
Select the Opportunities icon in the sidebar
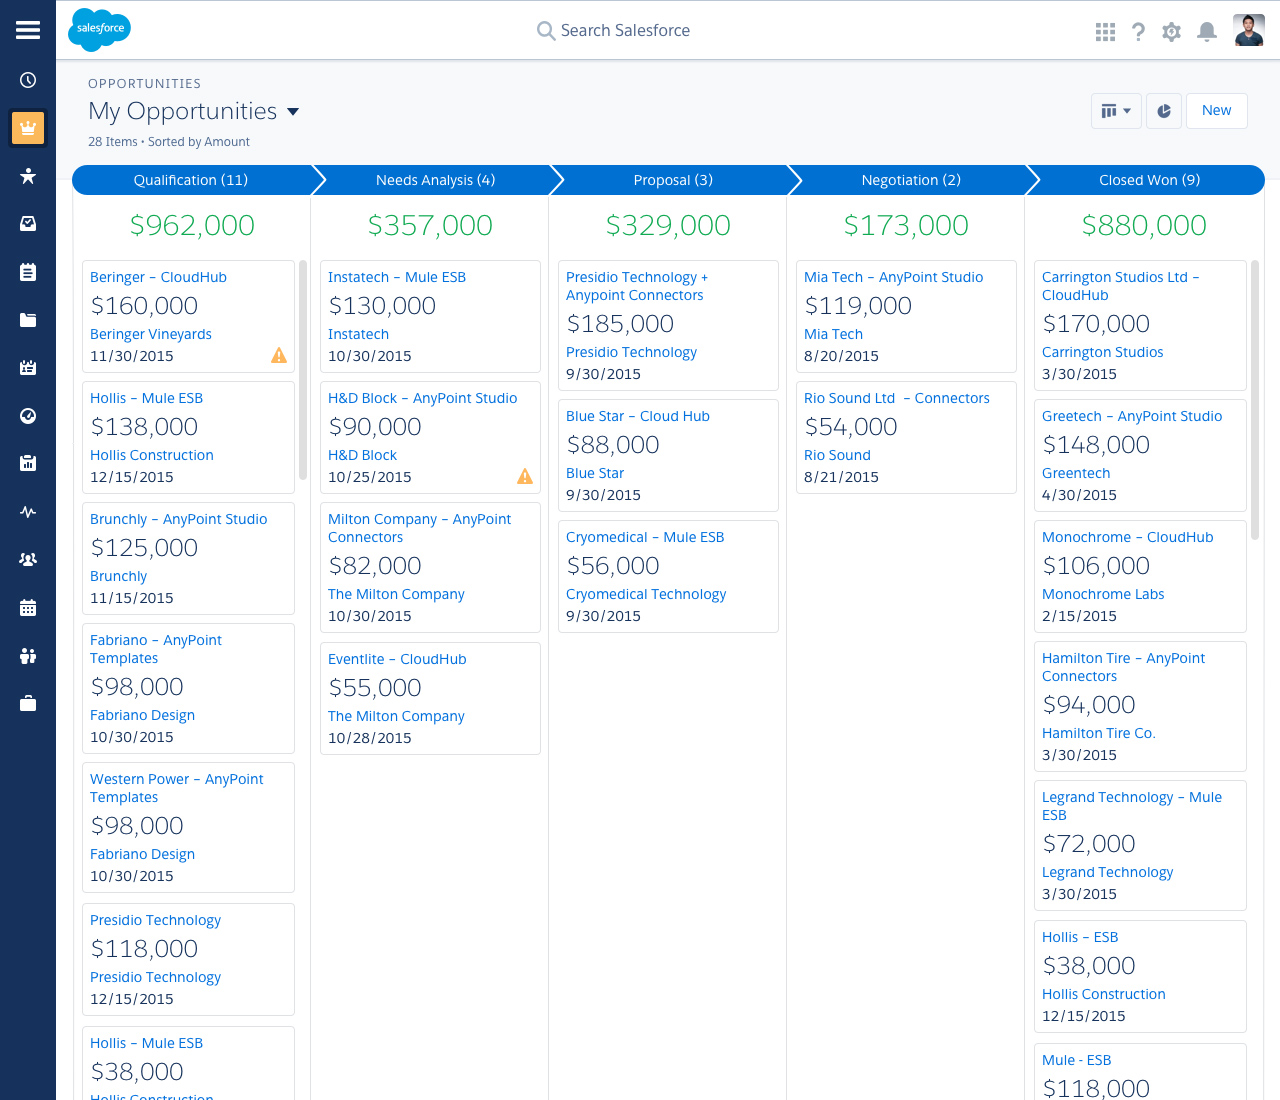[27, 128]
